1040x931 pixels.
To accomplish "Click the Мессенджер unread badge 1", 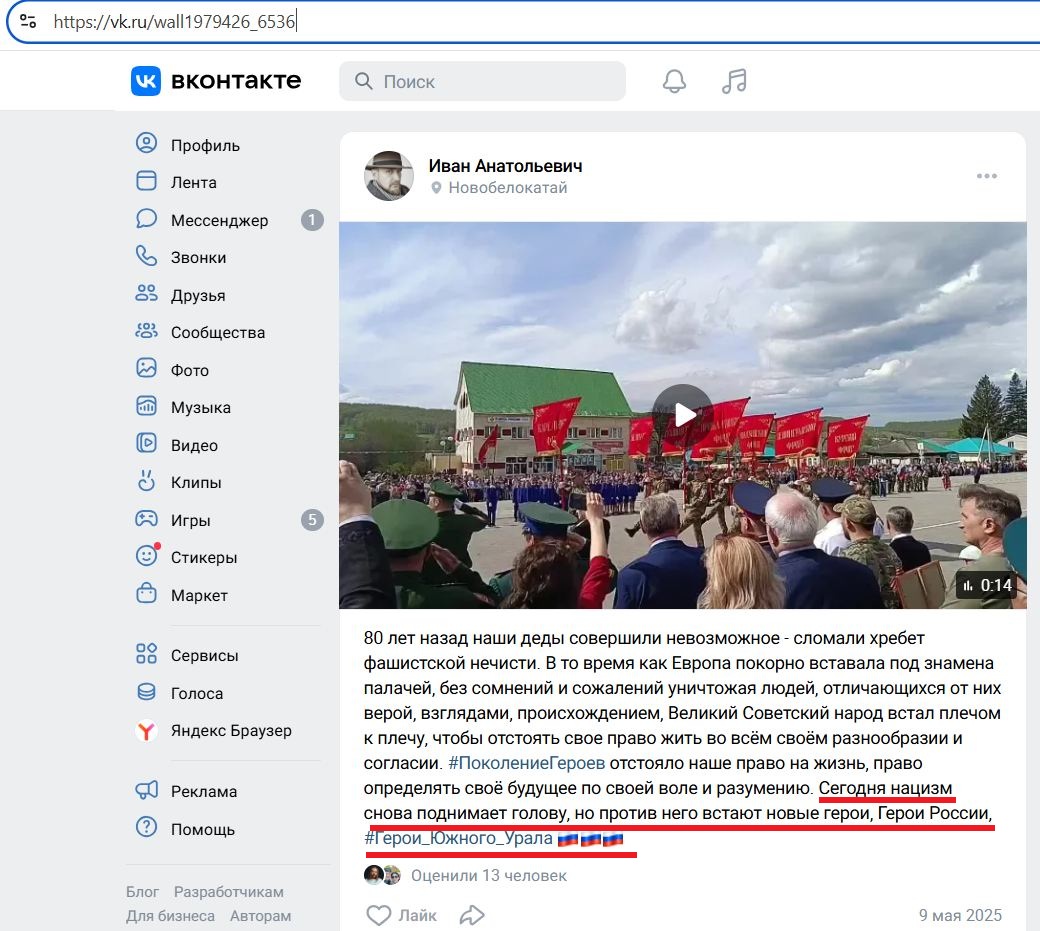I will (x=312, y=219).
